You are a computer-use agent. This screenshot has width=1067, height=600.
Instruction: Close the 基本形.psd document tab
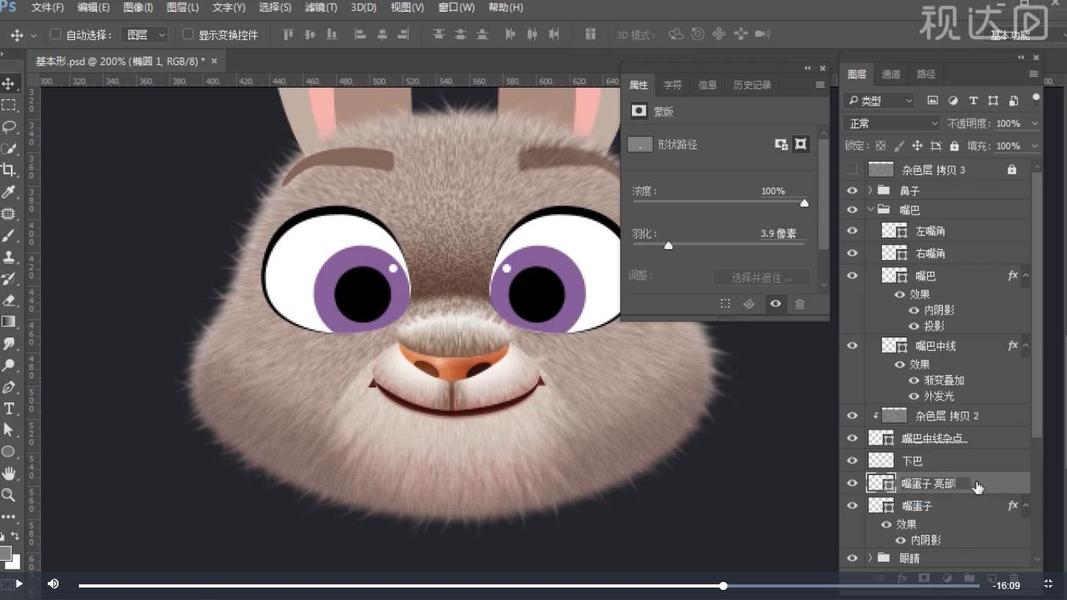(214, 61)
